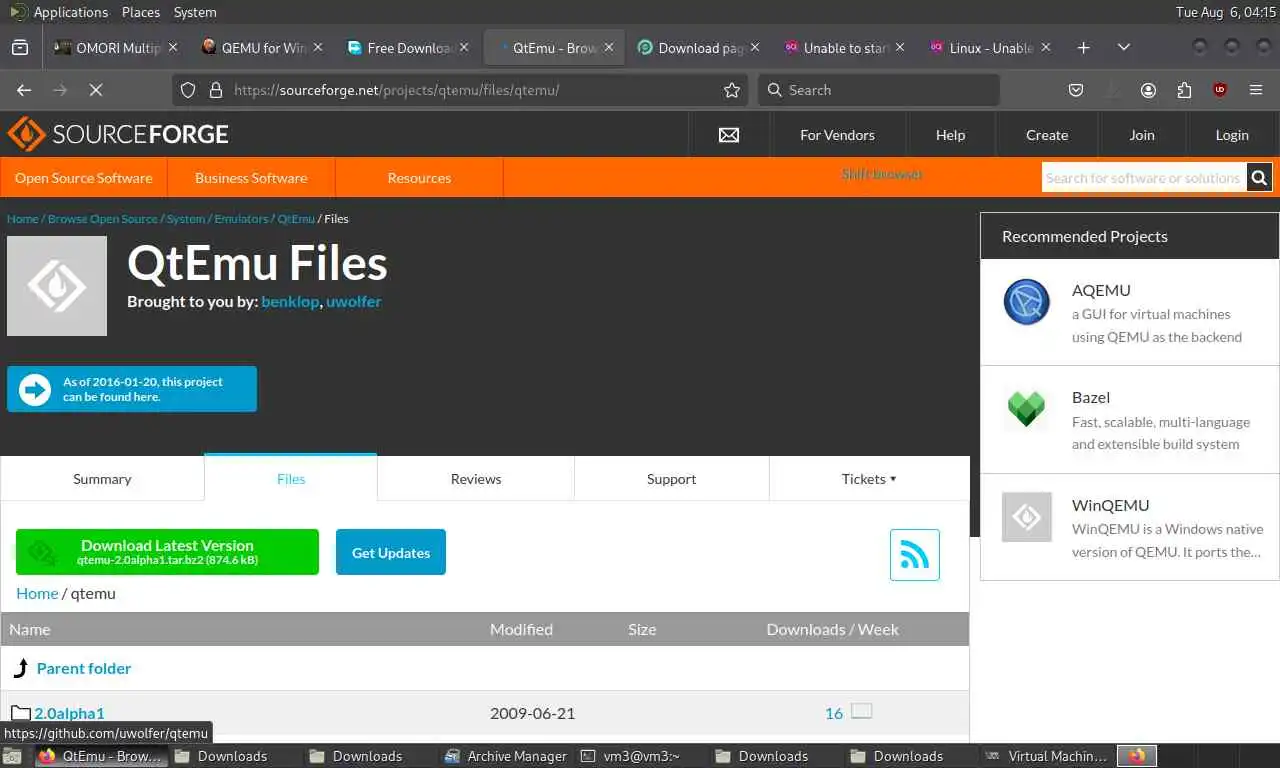This screenshot has height=768, width=1280.
Task: Open the 2.0alpha1 folder link
Action: pos(69,713)
